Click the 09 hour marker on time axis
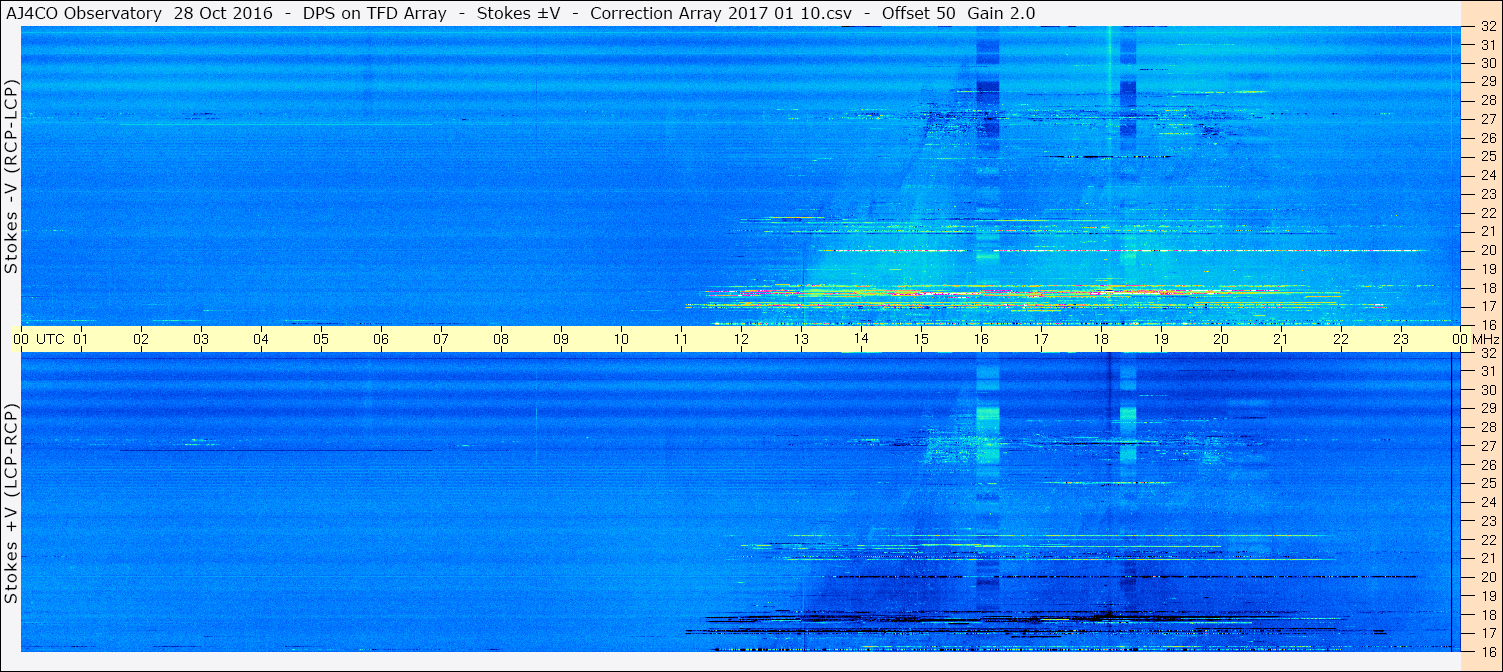Screen dimensions: 1503x672 point(562,340)
